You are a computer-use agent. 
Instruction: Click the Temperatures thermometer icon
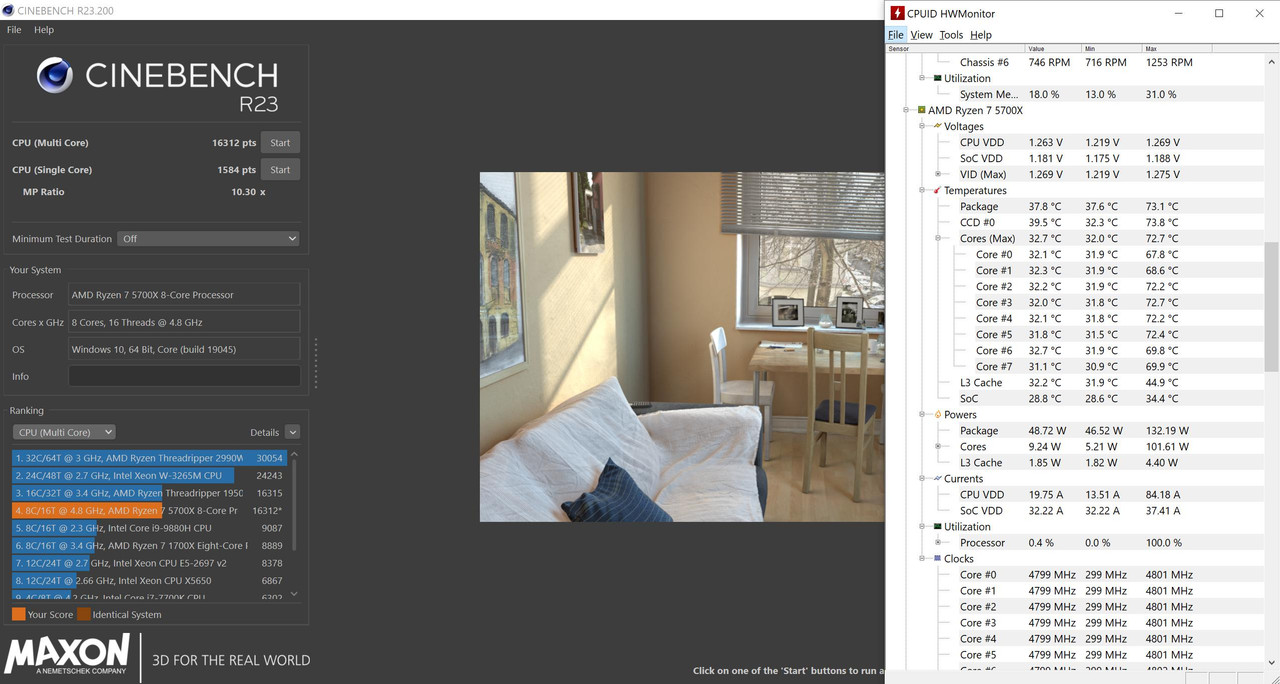pyautogui.click(x=937, y=191)
